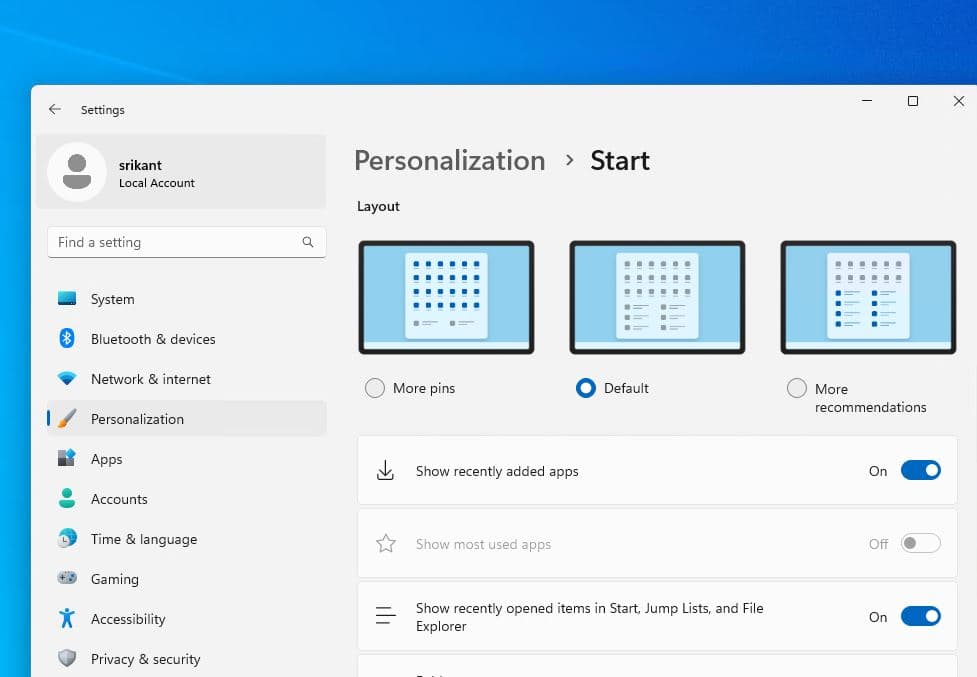The height and width of the screenshot is (677, 977).
Task: Open Network & internet via the Wi-Fi icon
Action: point(67,379)
